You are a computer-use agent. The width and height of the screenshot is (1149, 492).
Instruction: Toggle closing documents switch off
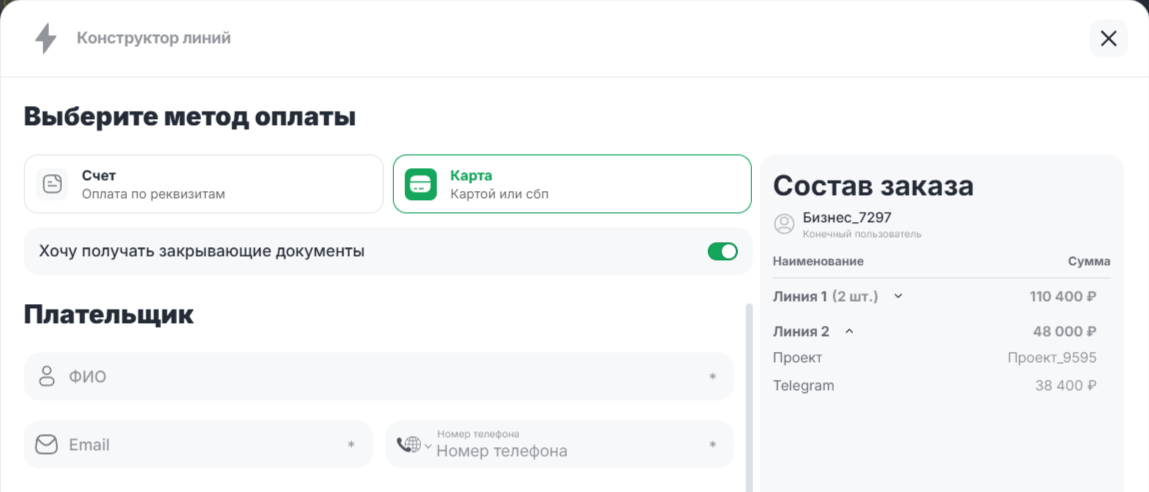point(722,252)
